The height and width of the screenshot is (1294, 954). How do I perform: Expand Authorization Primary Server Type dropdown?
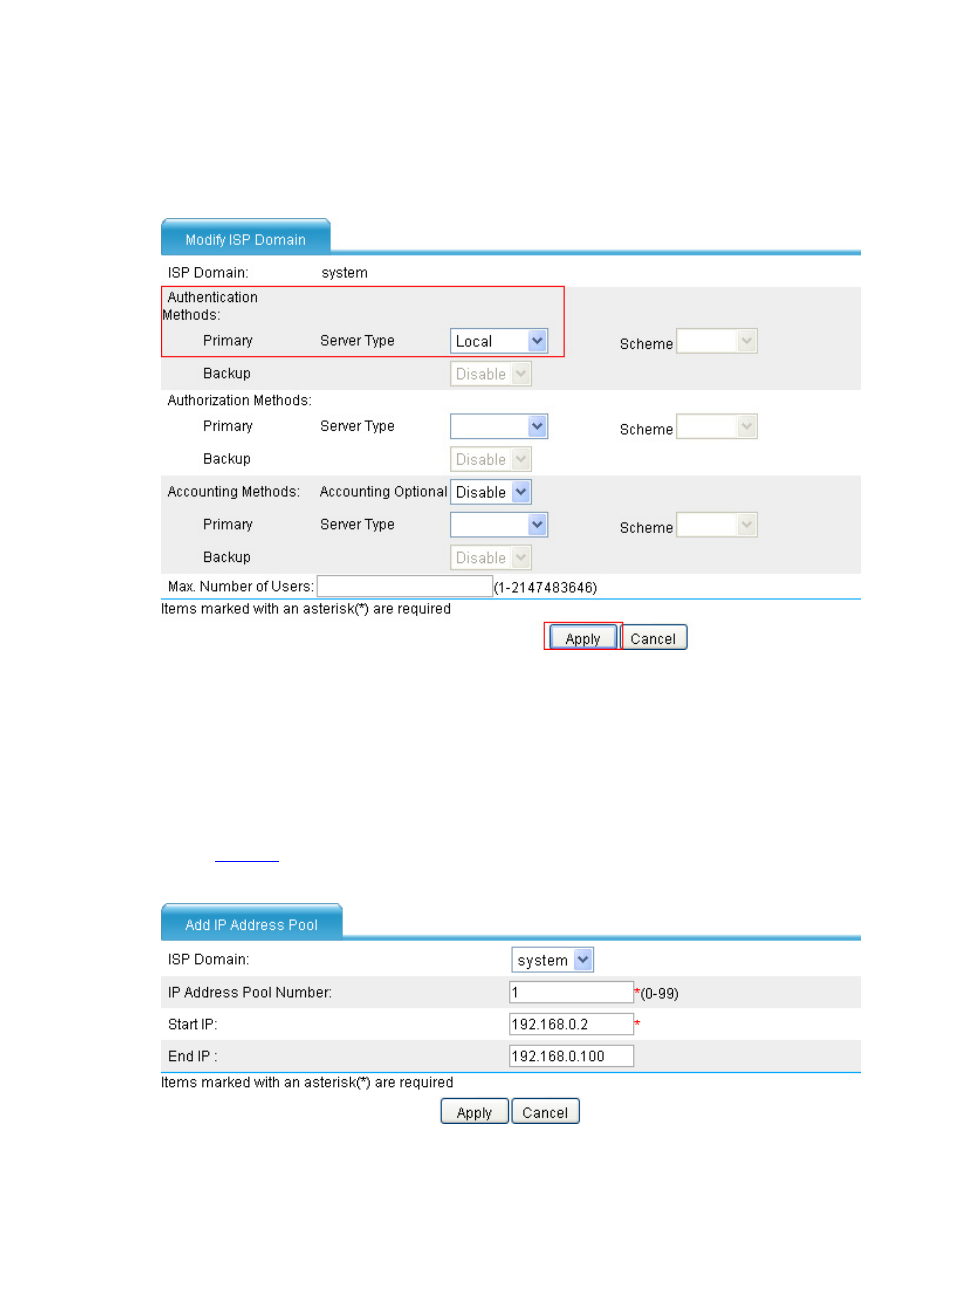coord(498,427)
